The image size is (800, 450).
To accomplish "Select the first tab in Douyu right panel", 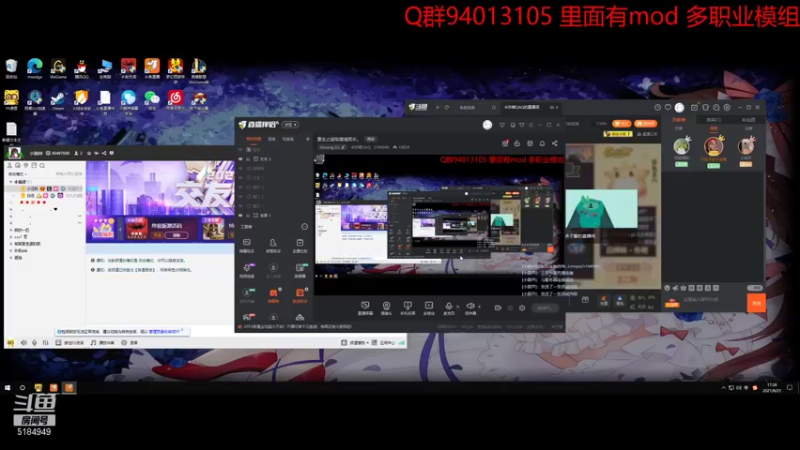I will click(x=679, y=119).
